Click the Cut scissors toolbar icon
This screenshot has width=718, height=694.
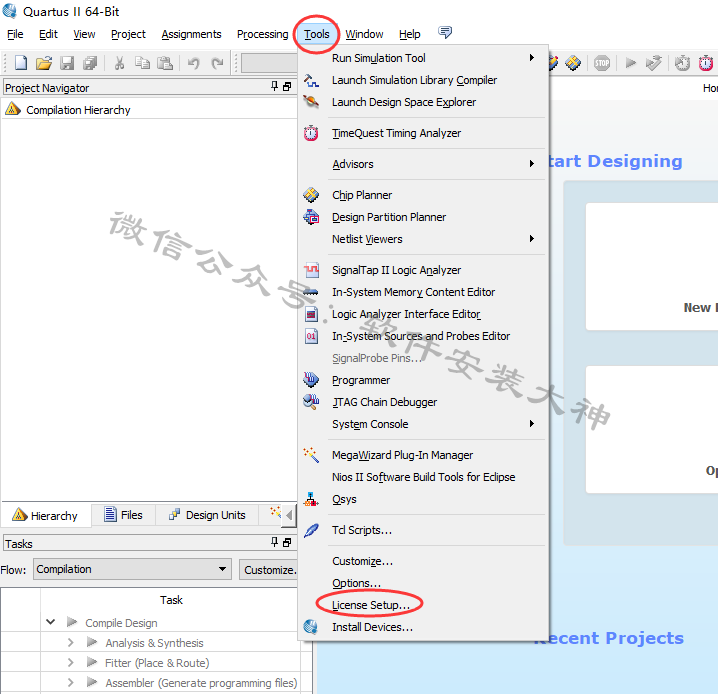pos(120,63)
